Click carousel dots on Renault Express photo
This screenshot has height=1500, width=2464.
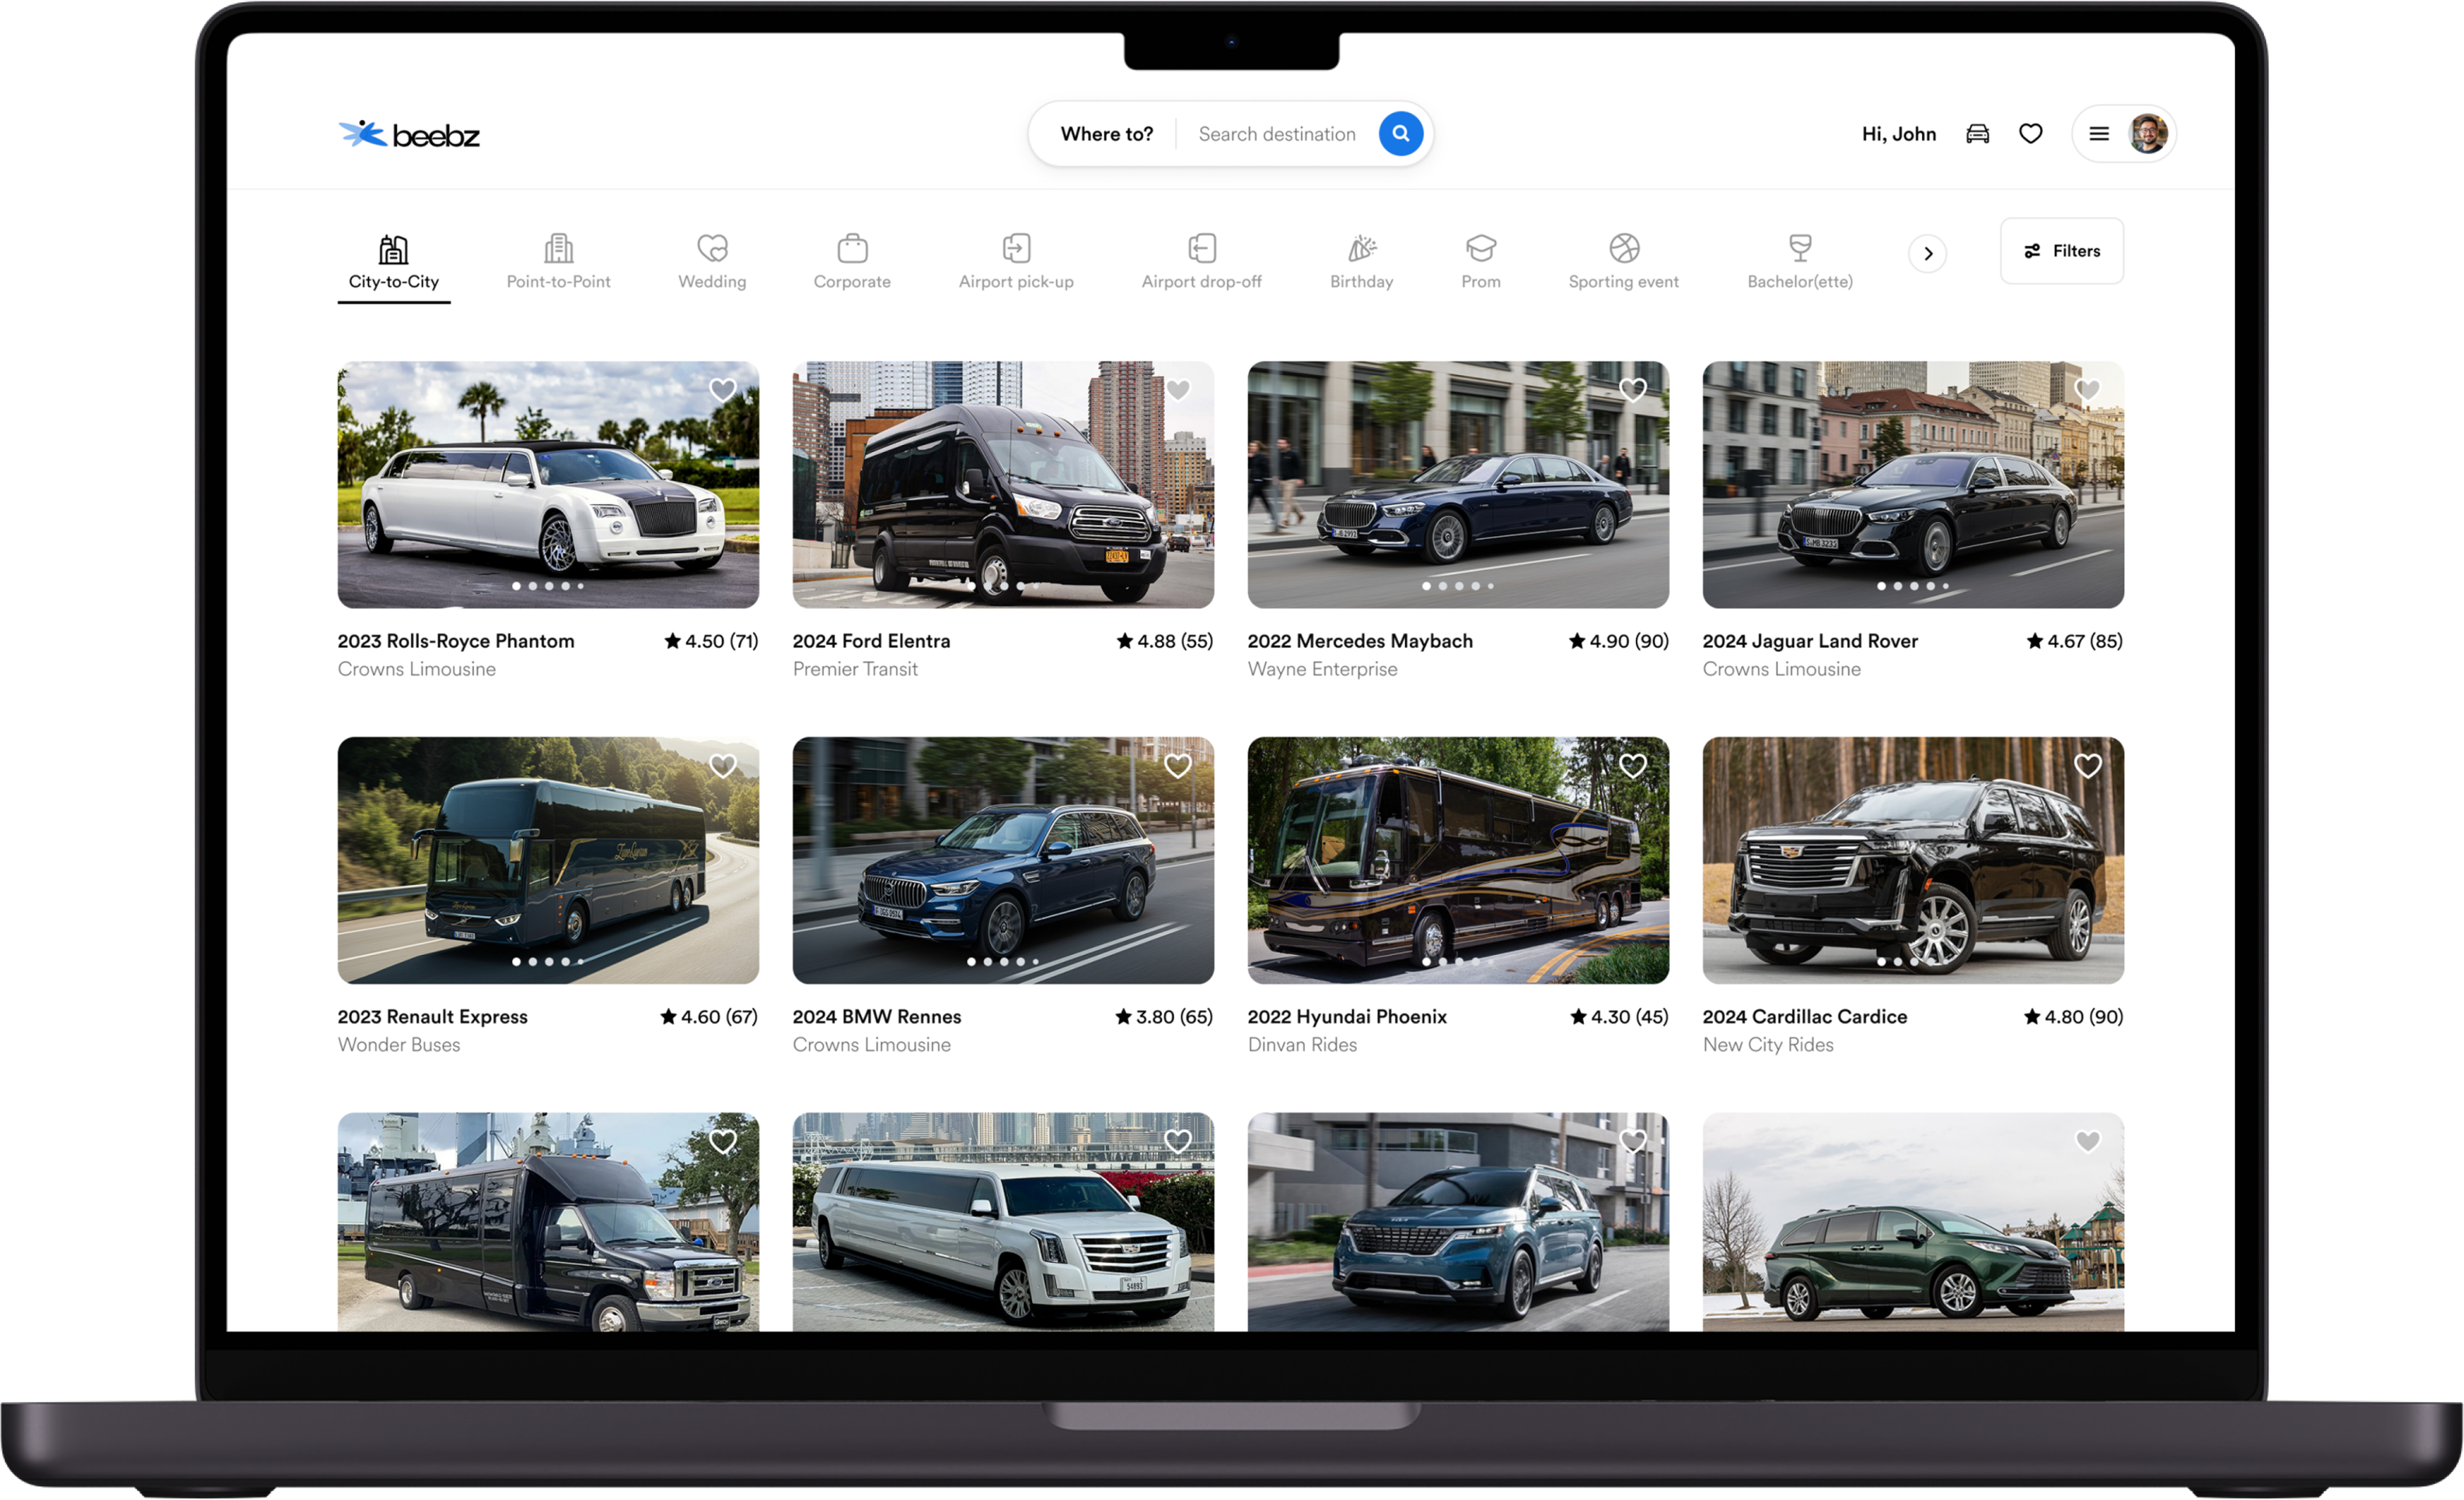click(x=548, y=962)
